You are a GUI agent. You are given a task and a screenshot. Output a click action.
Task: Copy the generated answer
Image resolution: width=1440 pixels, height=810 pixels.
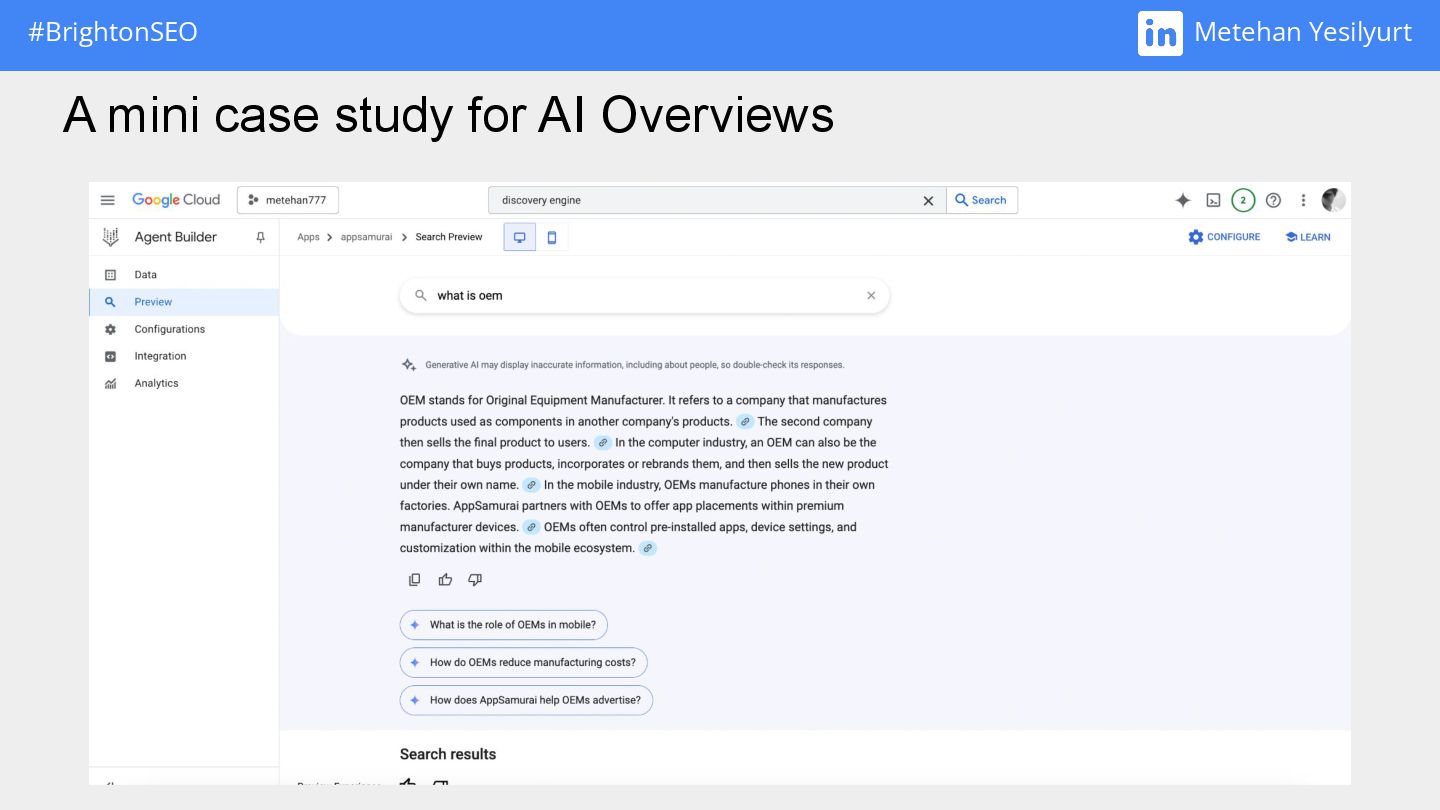[x=415, y=580]
